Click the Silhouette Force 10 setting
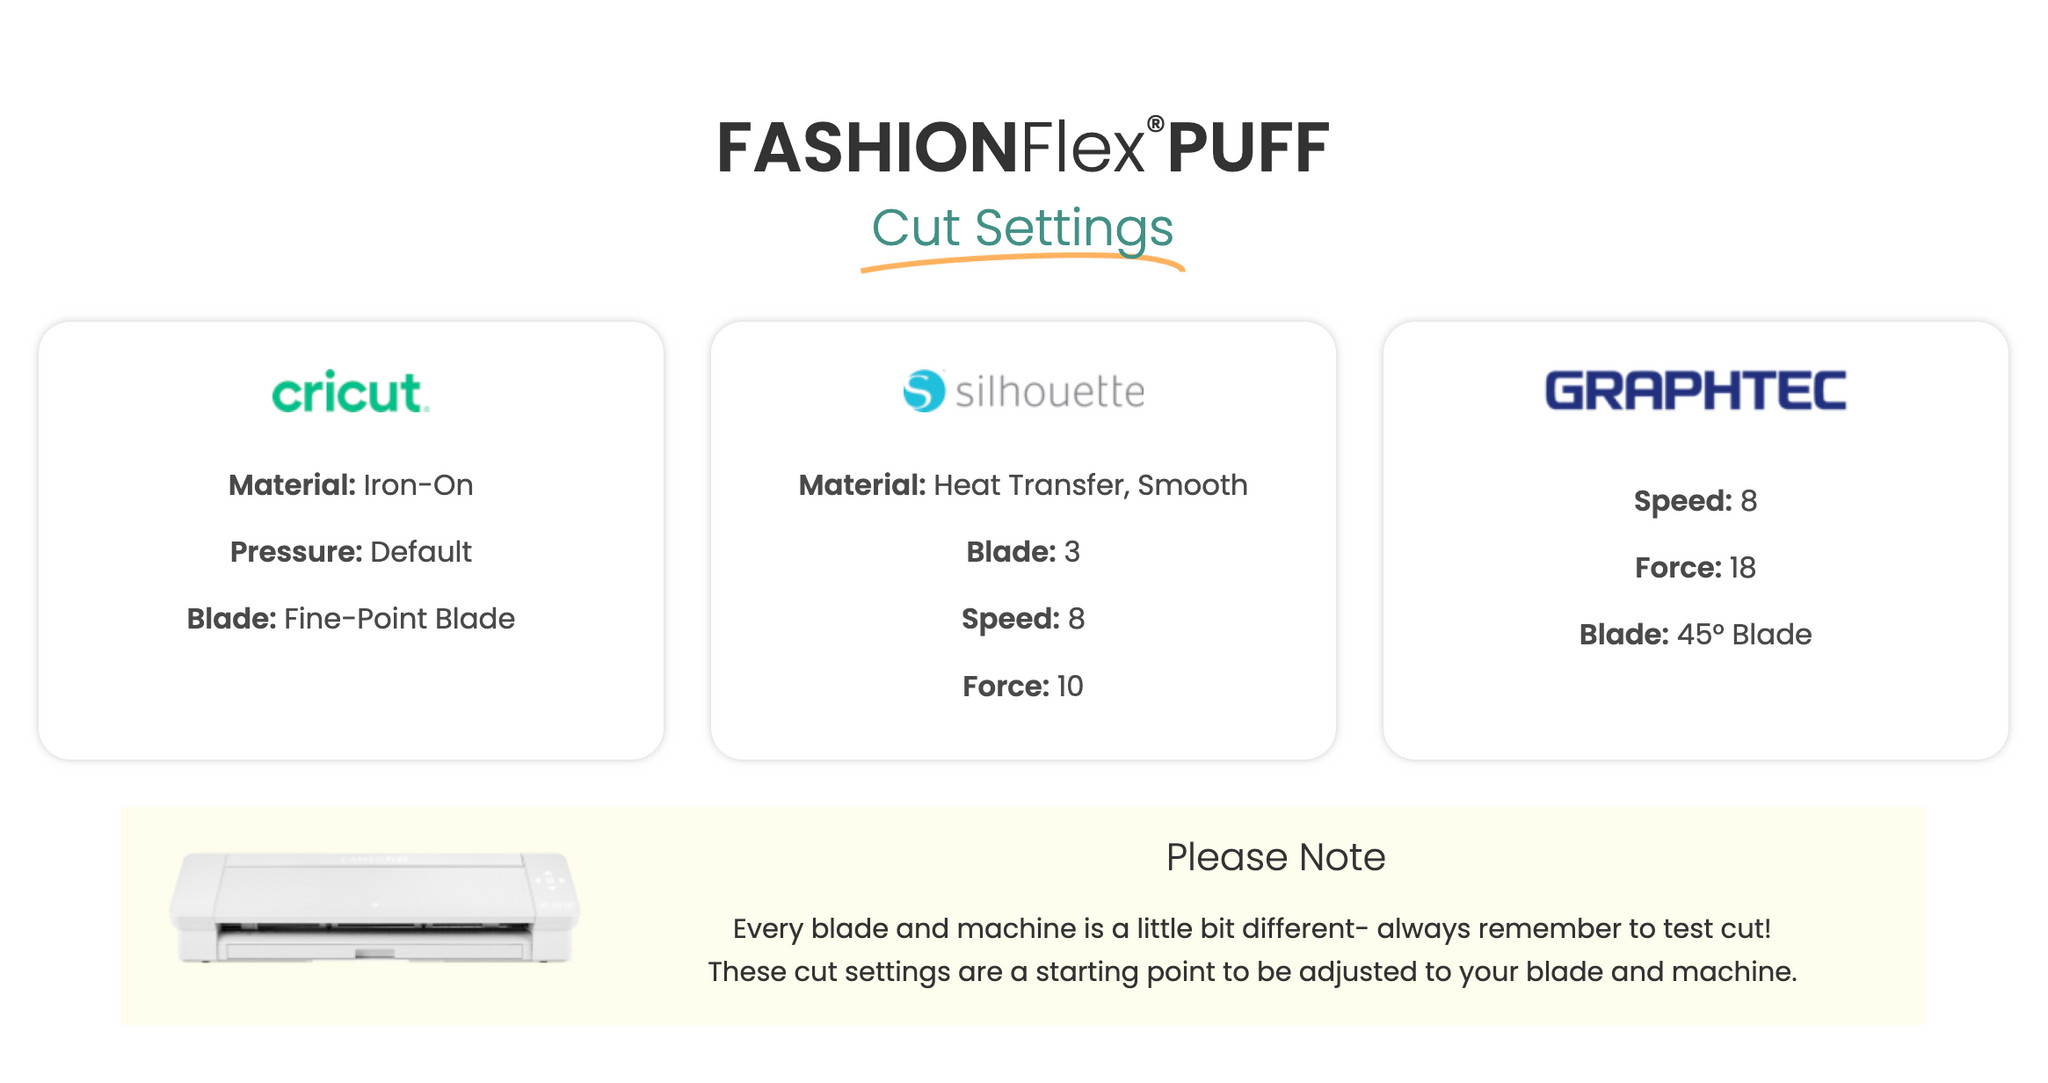 (x=1023, y=686)
